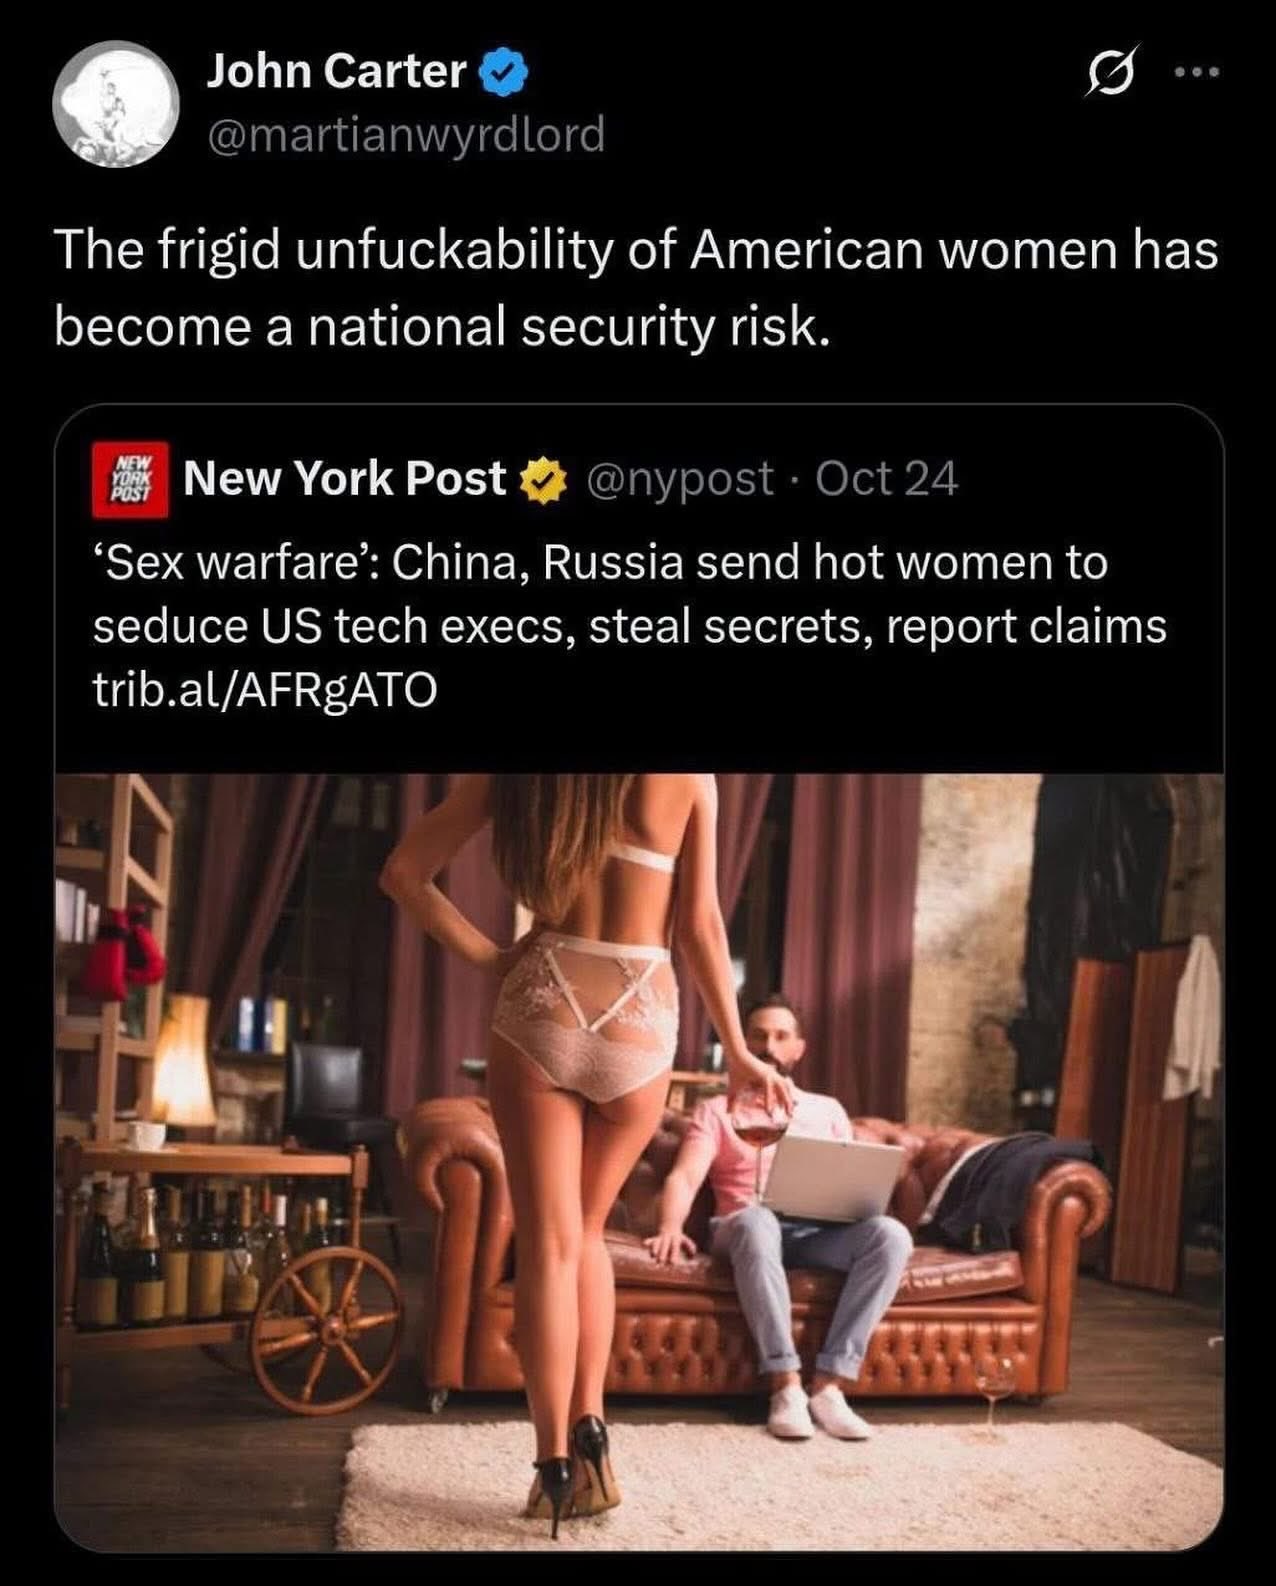Open John Carter's profile avatar
This screenshot has height=1586, width=1276.
115,103
